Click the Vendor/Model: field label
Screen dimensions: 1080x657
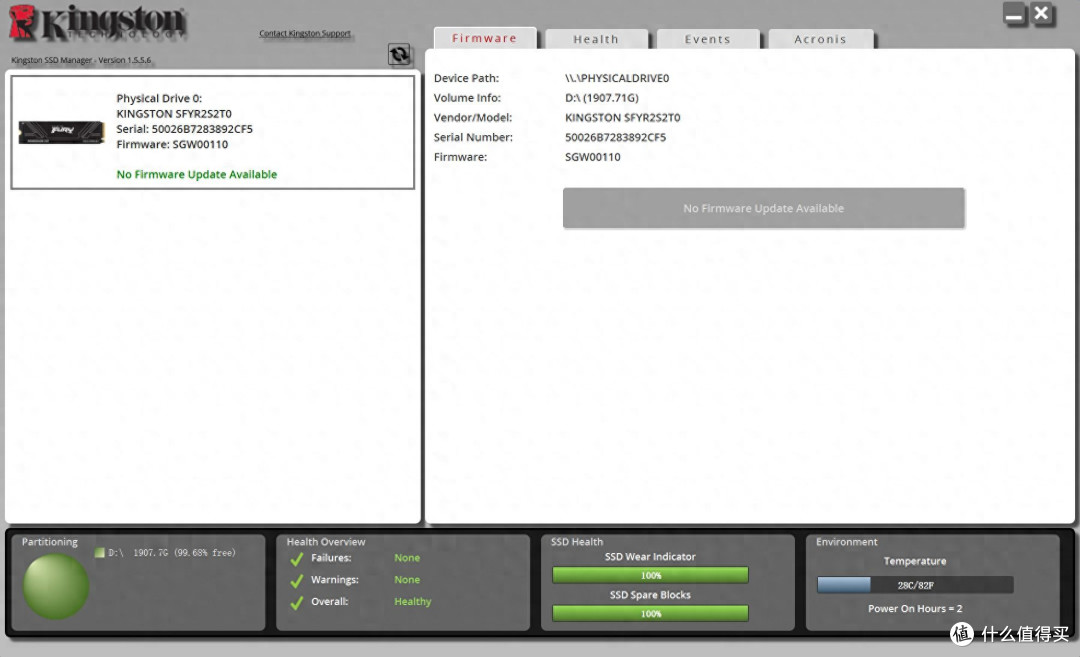pyautogui.click(x=472, y=118)
